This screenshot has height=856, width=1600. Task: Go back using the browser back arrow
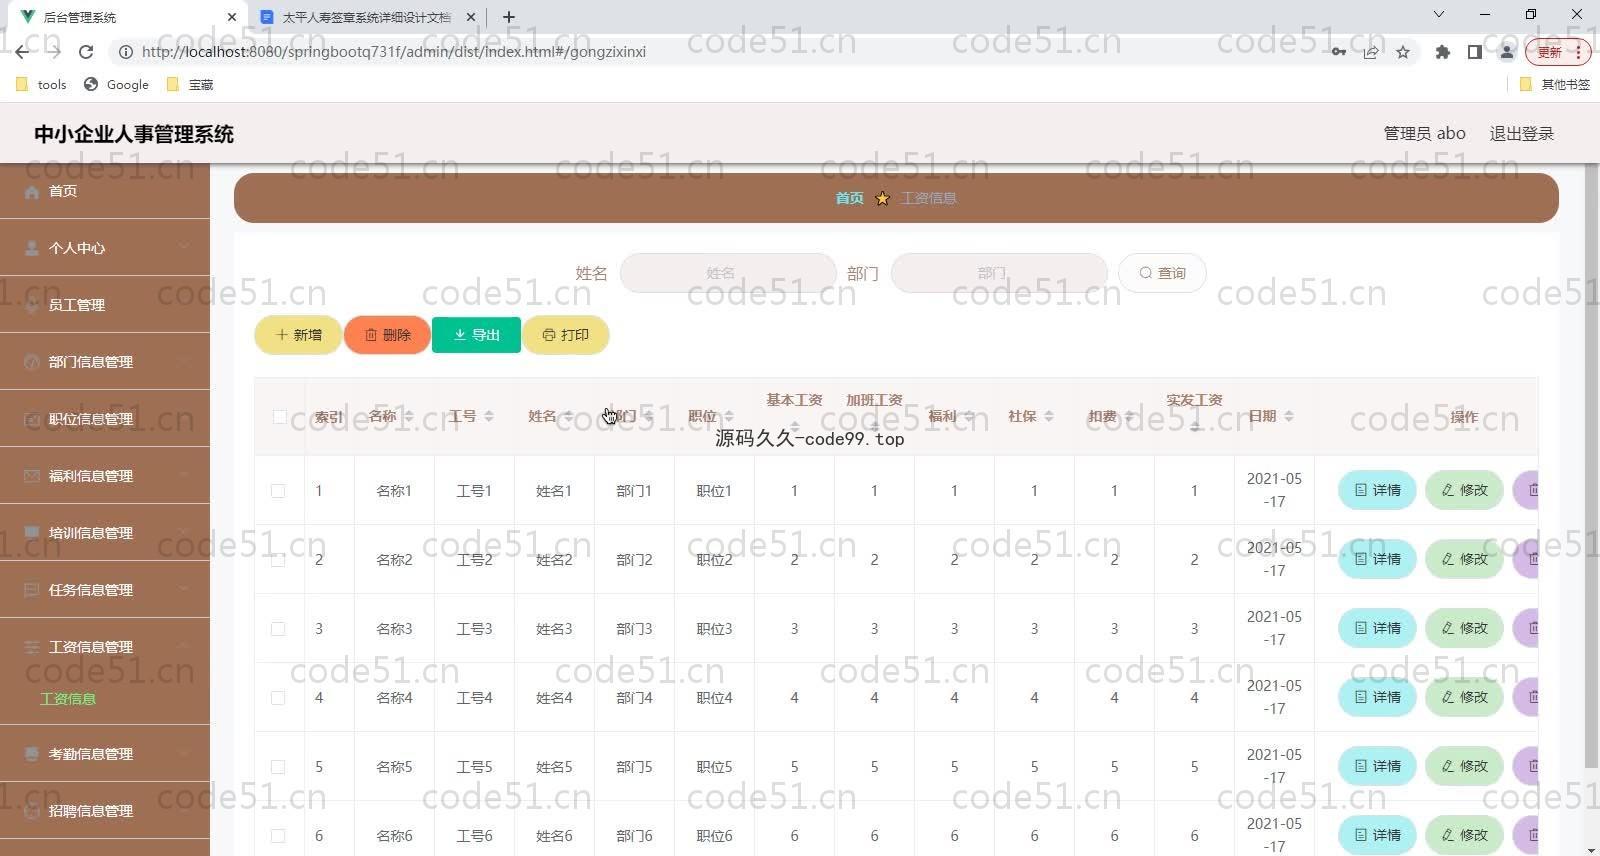pos(22,51)
